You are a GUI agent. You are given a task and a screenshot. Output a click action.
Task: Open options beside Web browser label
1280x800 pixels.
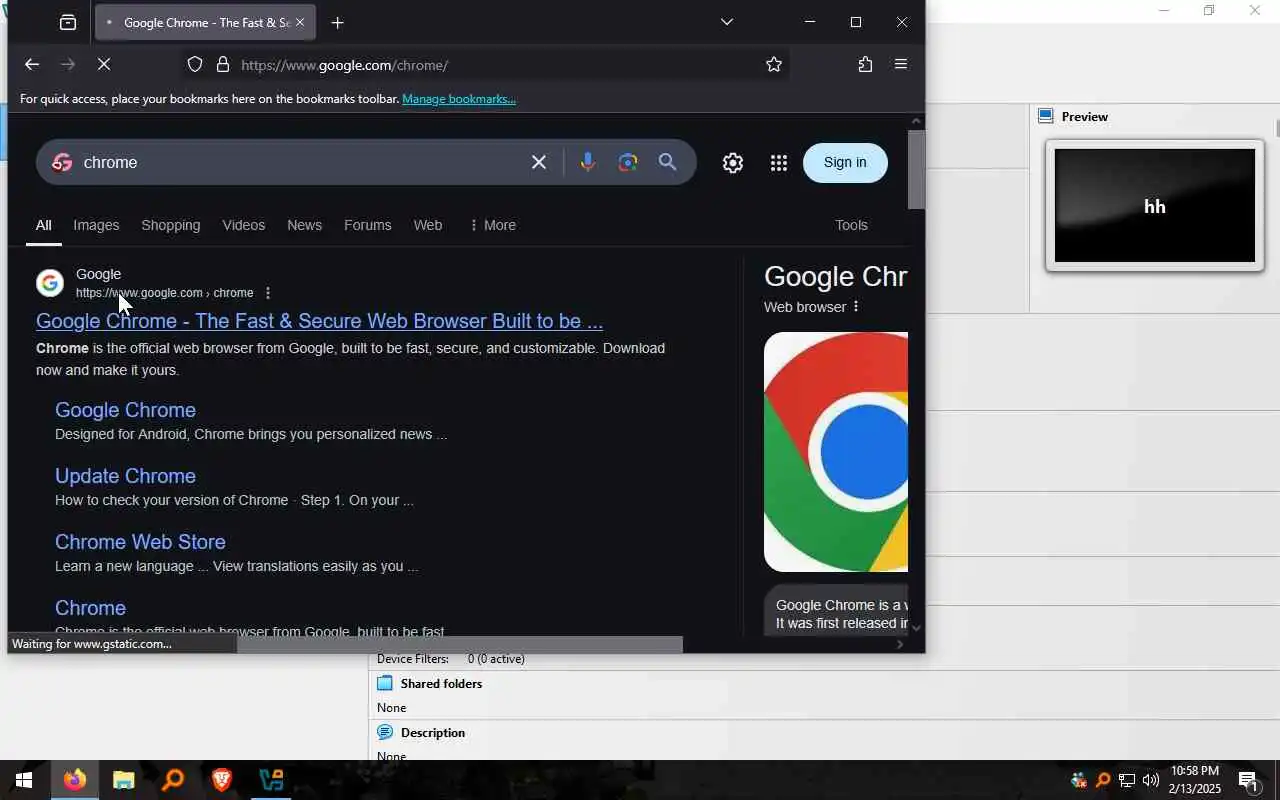(856, 307)
